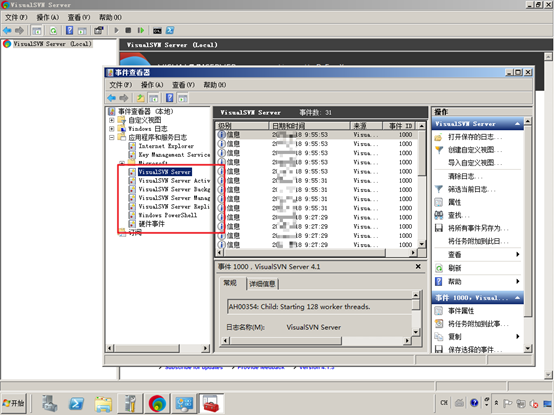Image resolution: width=554 pixels, height=415 pixels.
Task: Open the saved log via 打开保存的日志
Action: coord(475,137)
